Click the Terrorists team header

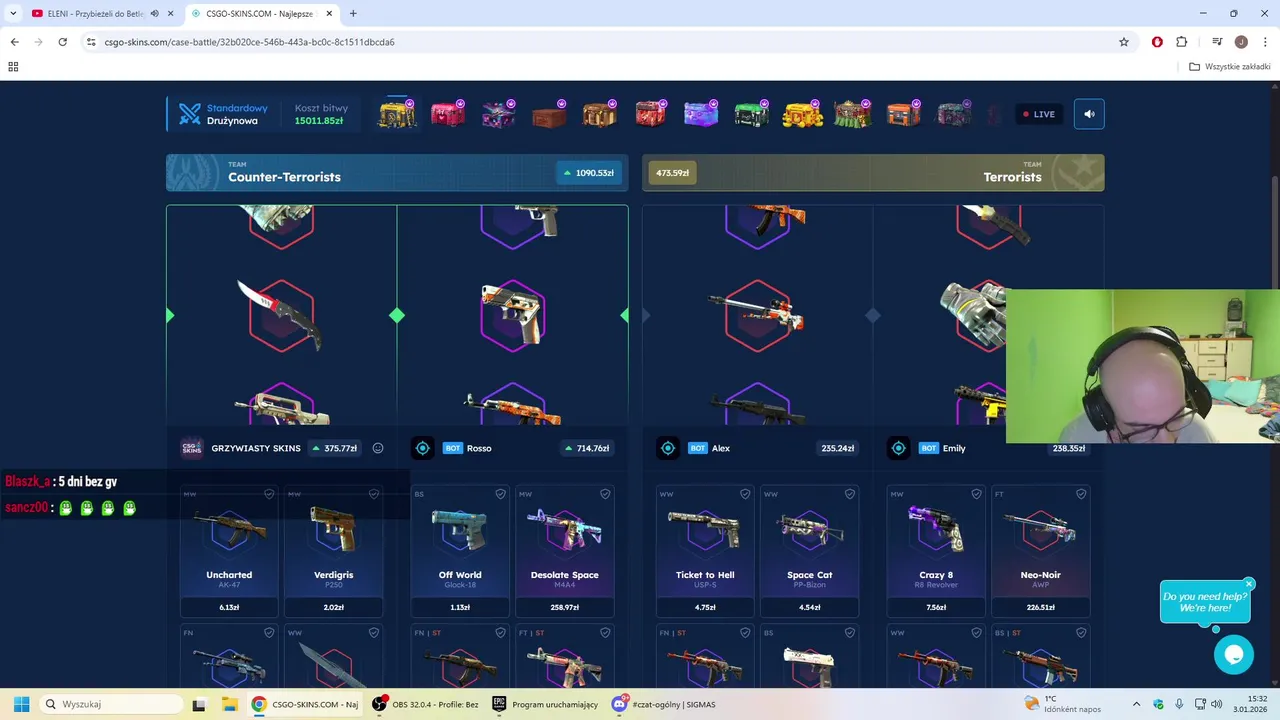click(x=873, y=172)
